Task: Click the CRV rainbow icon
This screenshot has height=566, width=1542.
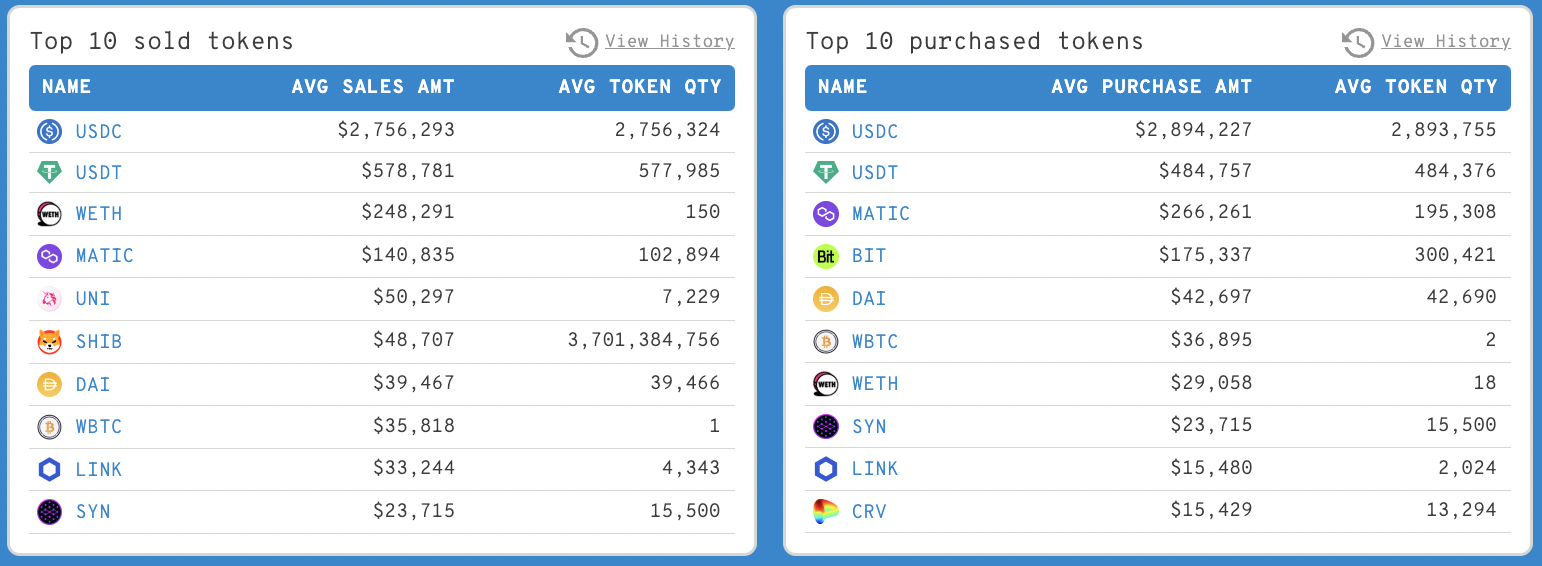Action: [825, 512]
